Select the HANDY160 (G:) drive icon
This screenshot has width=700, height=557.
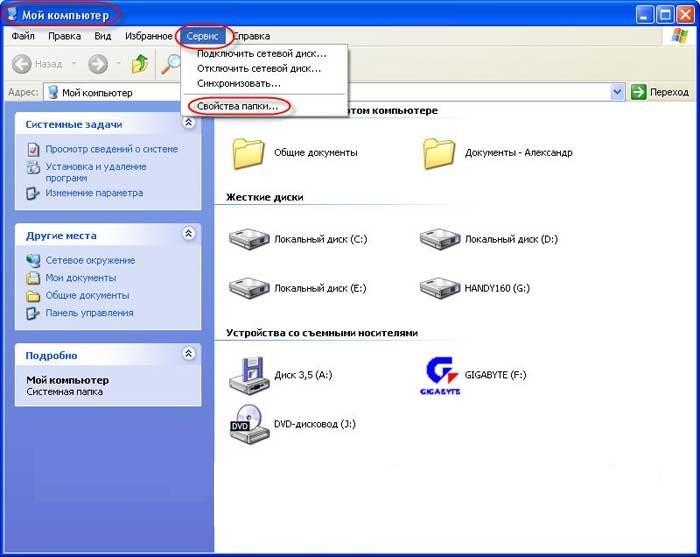point(439,288)
